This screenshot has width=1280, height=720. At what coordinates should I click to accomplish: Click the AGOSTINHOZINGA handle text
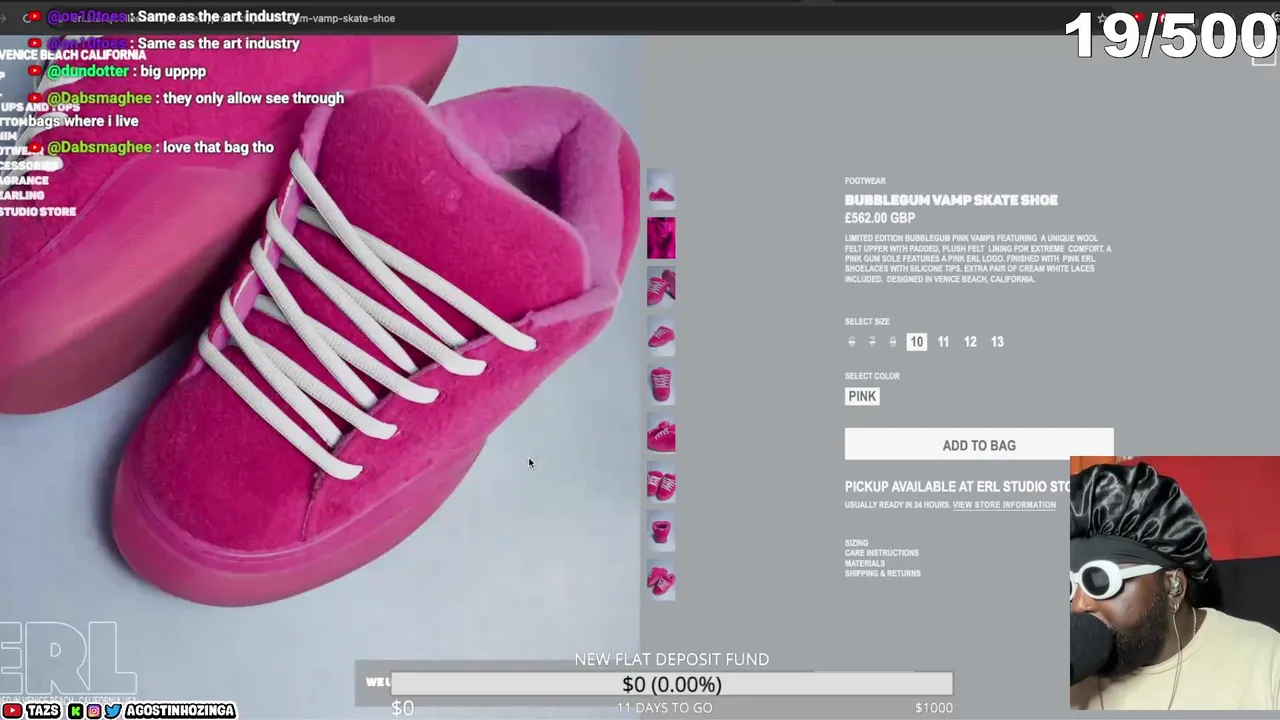(179, 711)
